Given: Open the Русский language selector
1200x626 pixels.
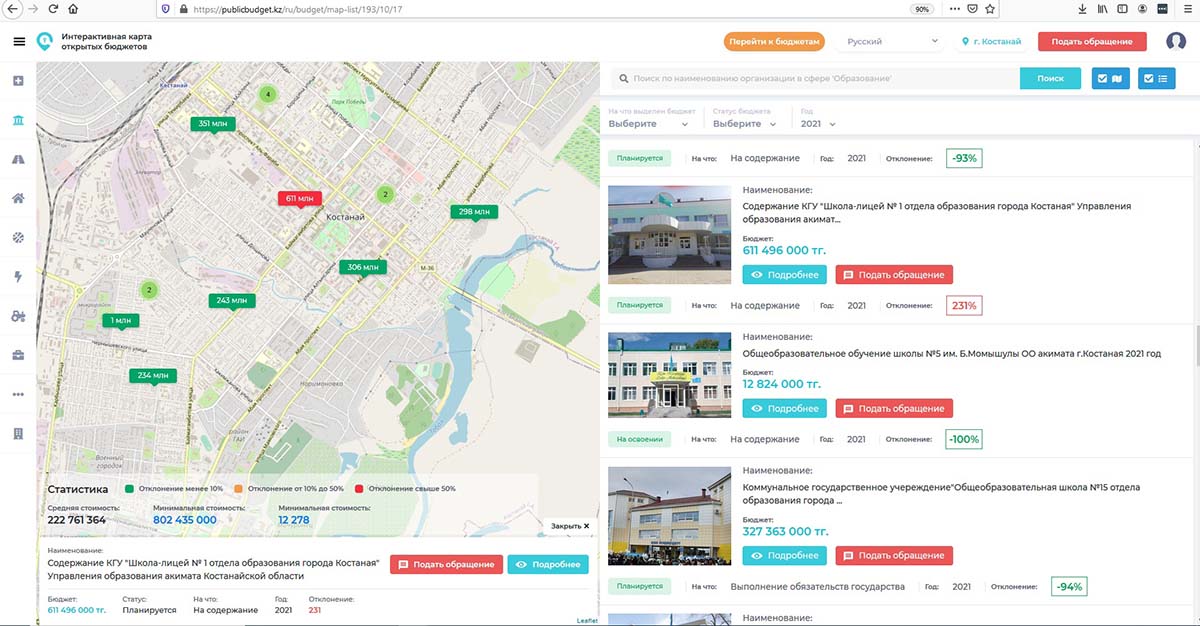Looking at the screenshot, I should (892, 42).
